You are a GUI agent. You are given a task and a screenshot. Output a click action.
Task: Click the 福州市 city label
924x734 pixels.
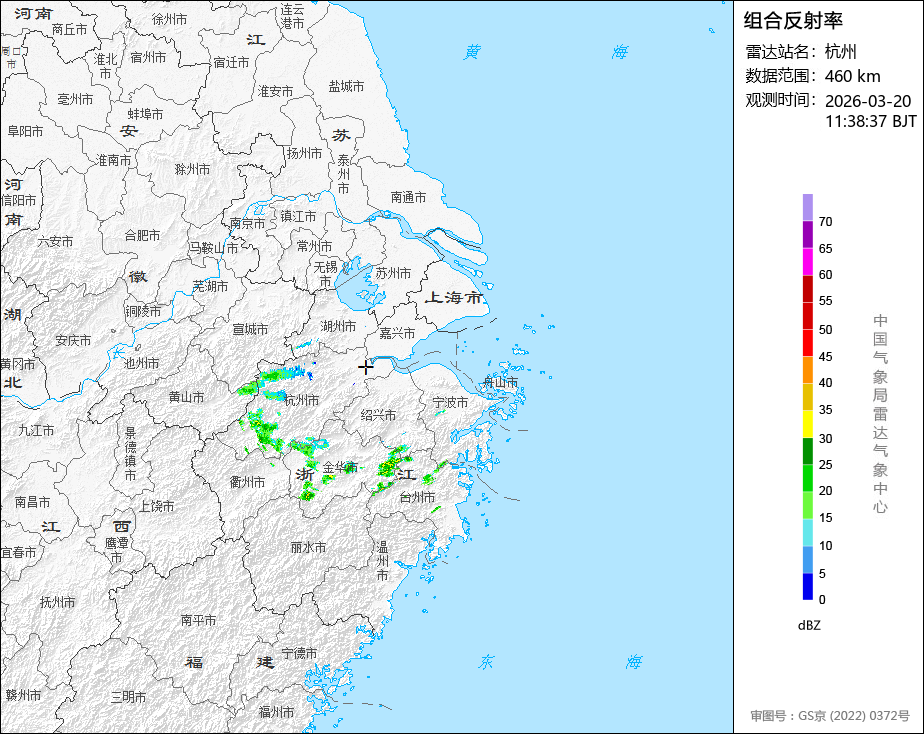point(276,712)
